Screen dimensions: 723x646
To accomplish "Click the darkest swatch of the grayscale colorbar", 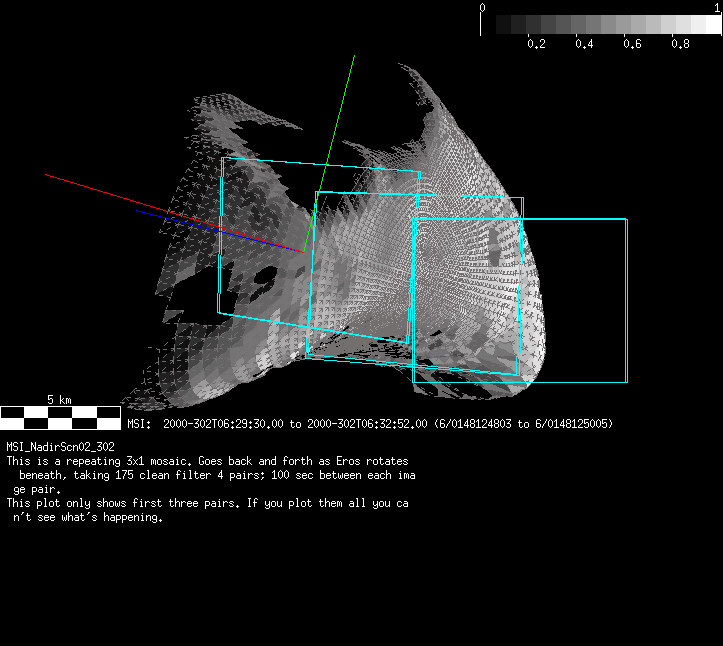I will pos(489,25).
